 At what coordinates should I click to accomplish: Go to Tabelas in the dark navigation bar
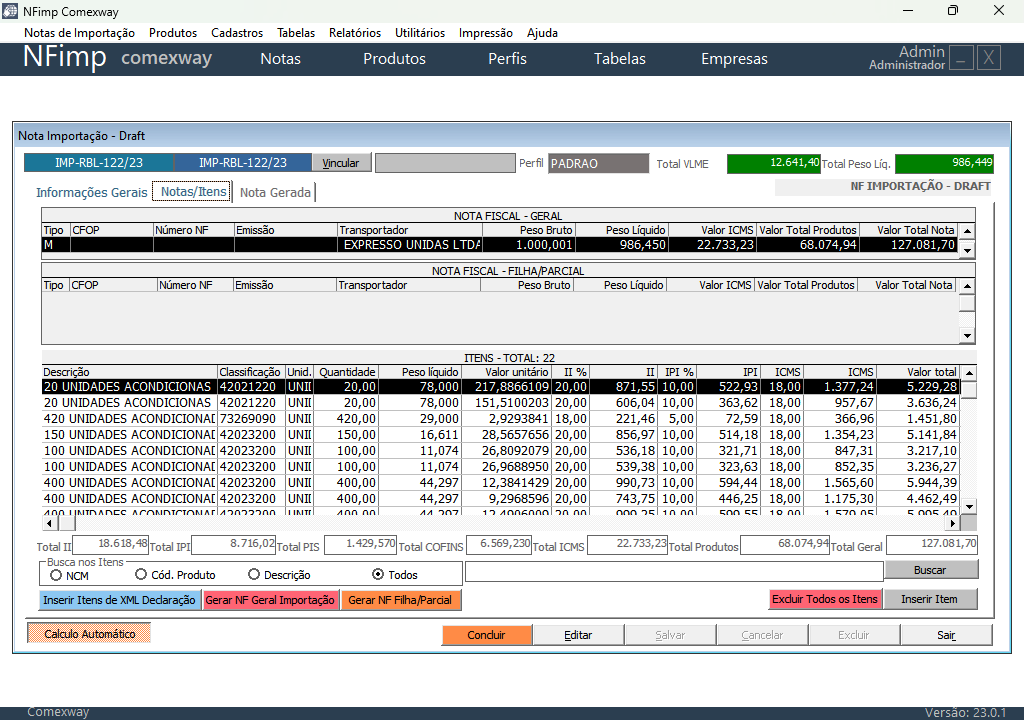point(619,59)
